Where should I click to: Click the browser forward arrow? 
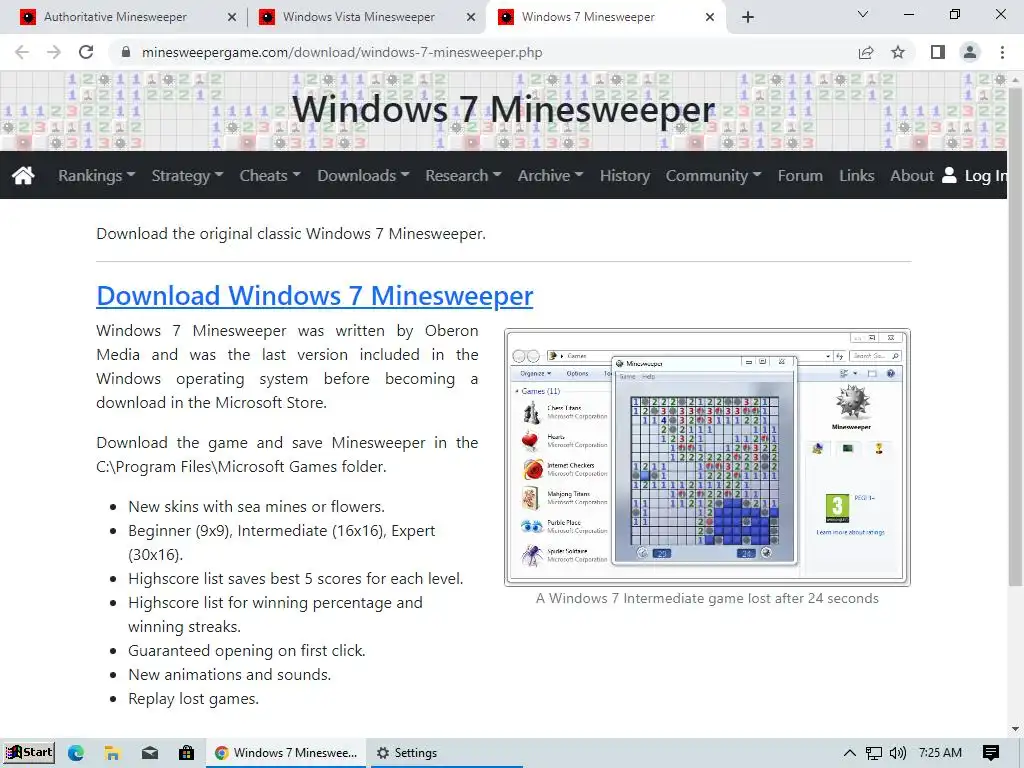tap(54, 52)
